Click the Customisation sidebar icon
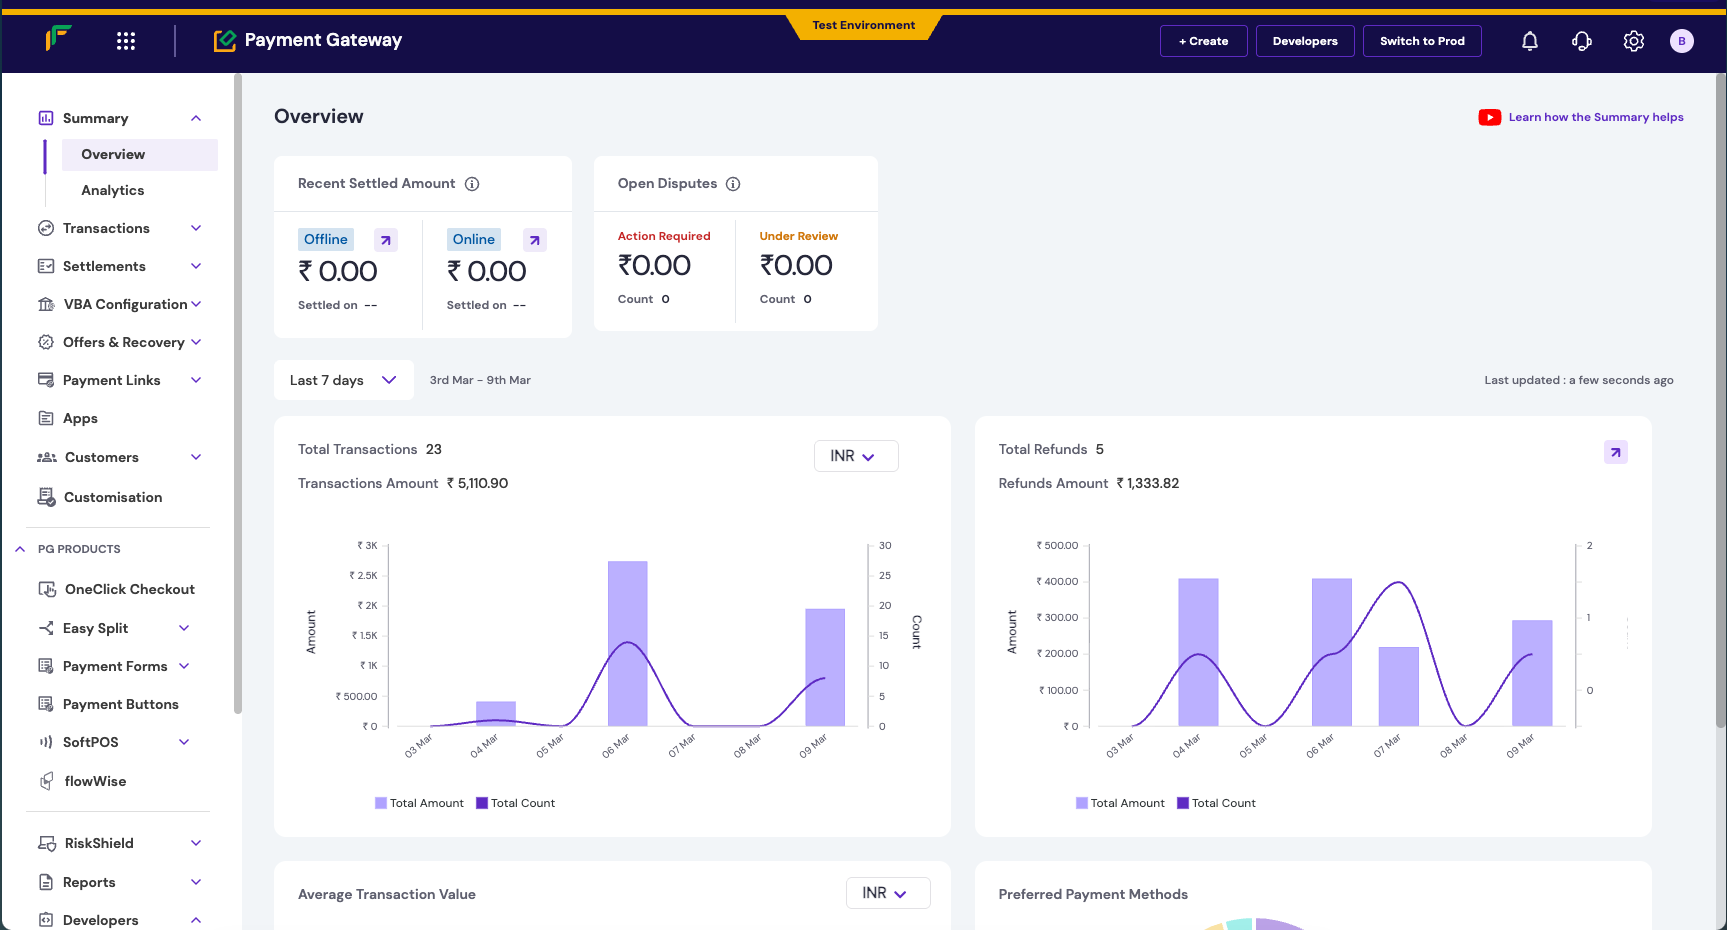The image size is (1727, 930). (46, 496)
